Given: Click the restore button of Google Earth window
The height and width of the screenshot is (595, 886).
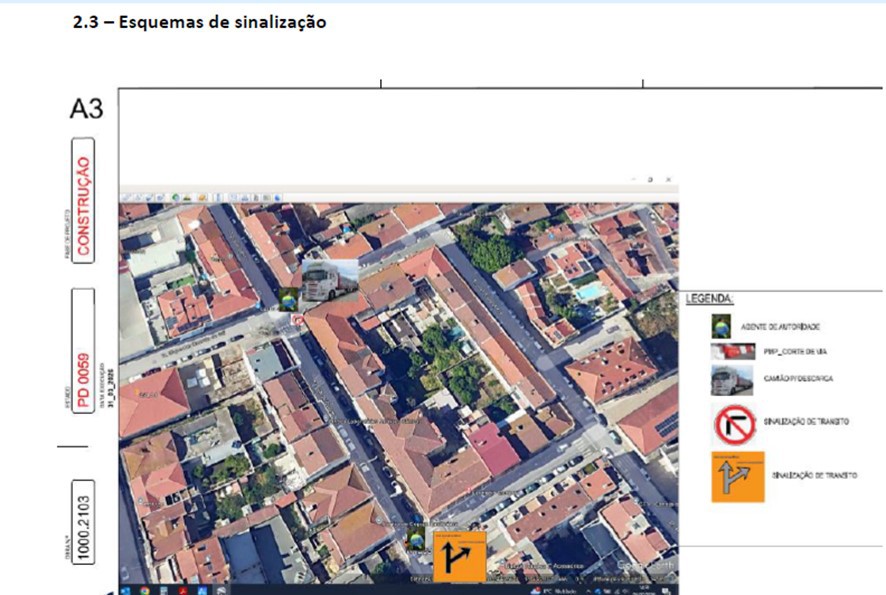Looking at the screenshot, I should click(x=650, y=180).
